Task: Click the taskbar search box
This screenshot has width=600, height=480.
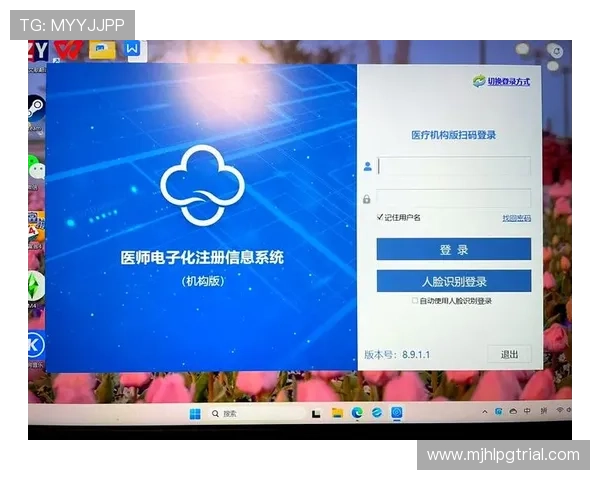Action: tap(256, 413)
